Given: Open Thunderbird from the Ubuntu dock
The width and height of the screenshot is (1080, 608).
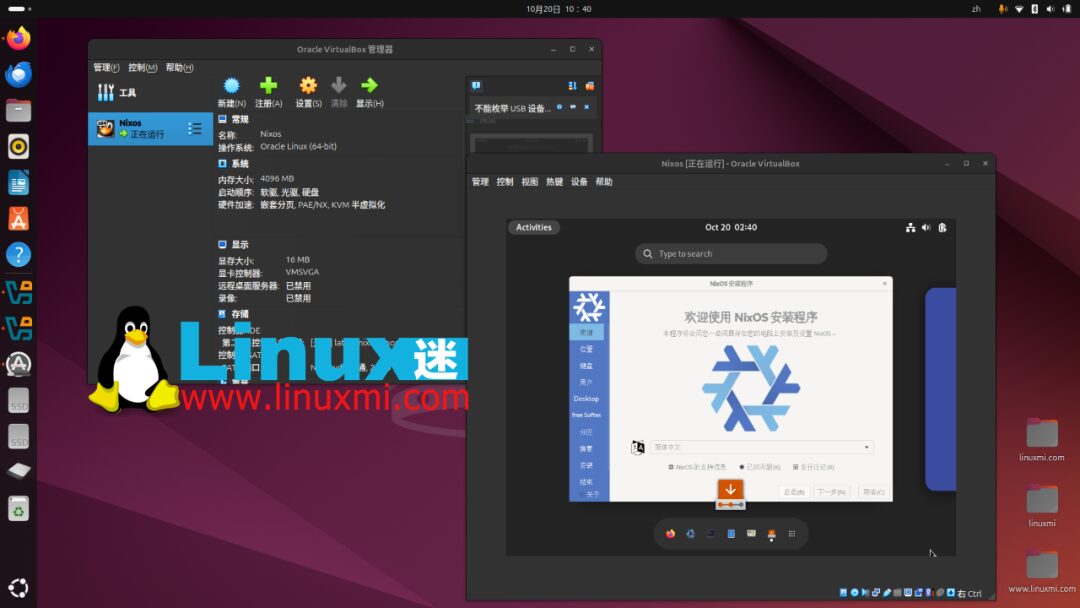Looking at the screenshot, I should pyautogui.click(x=19, y=74).
